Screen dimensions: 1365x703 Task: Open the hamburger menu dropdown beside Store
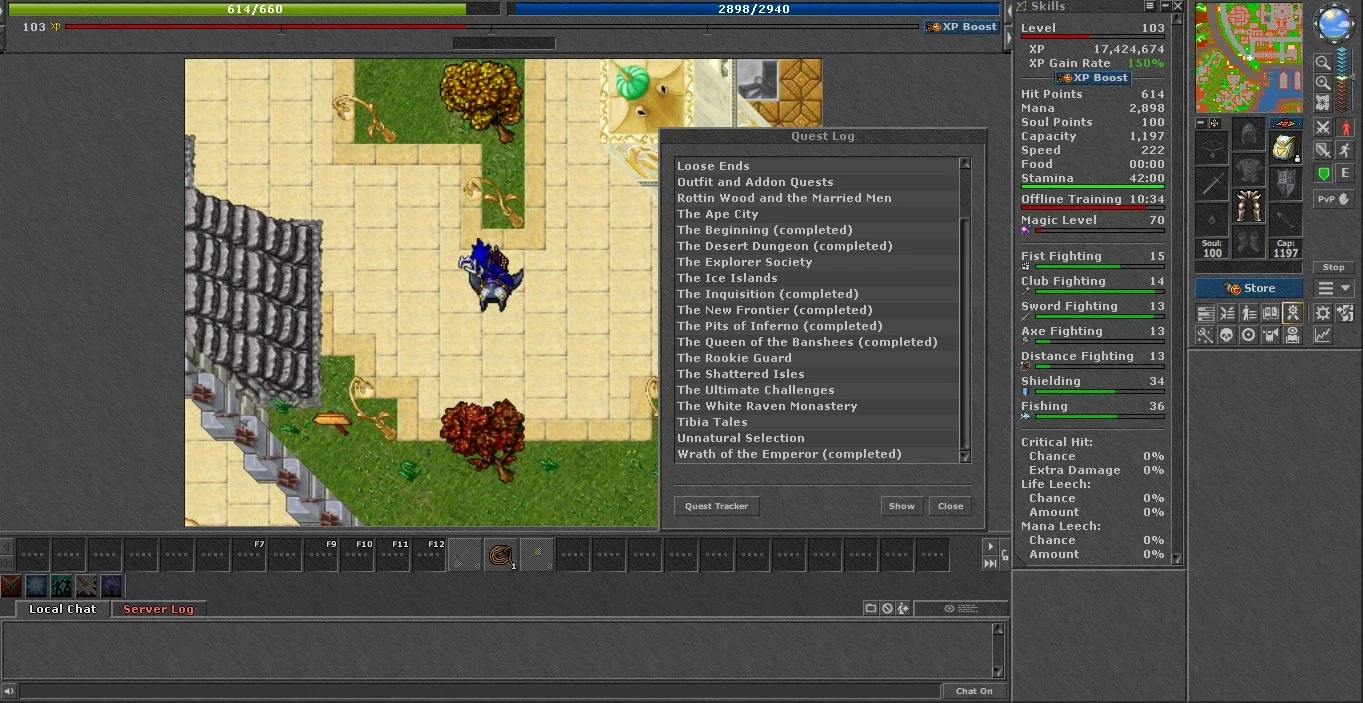point(1334,288)
